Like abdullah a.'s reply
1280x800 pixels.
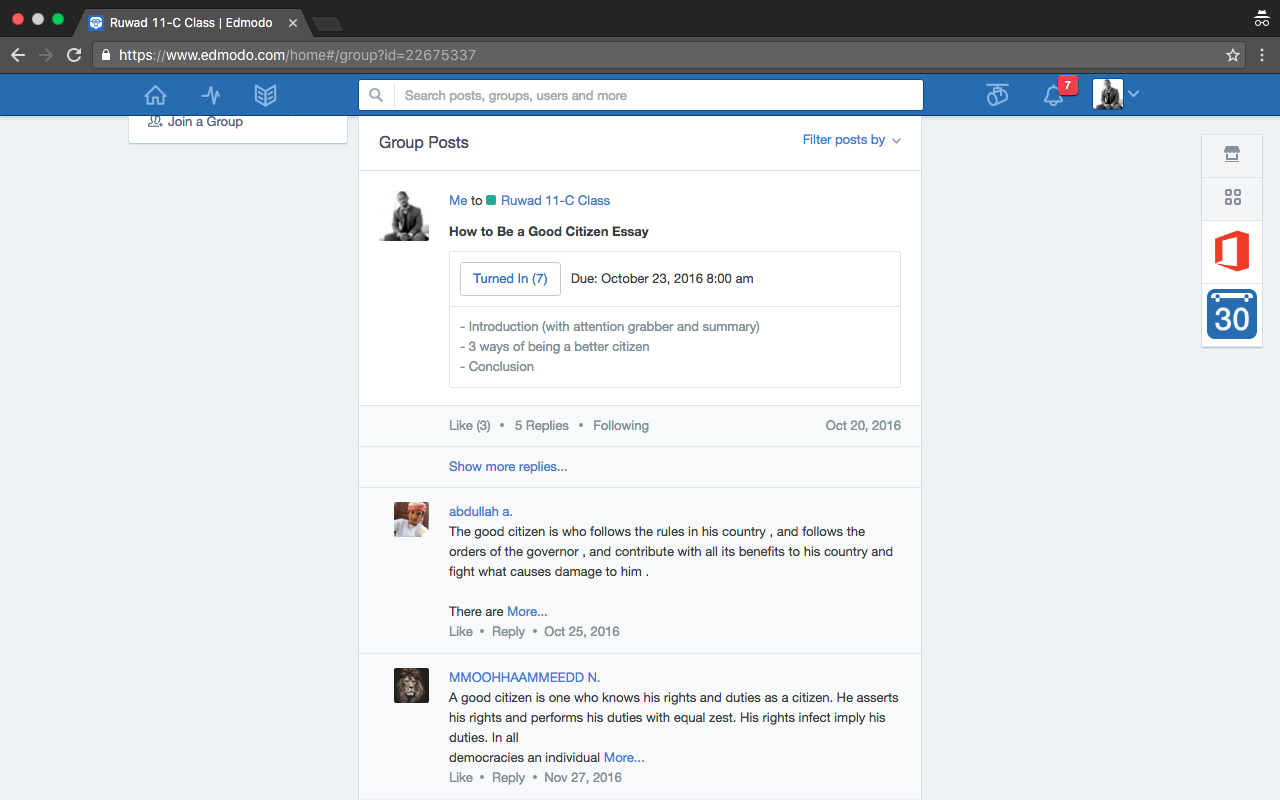point(461,631)
